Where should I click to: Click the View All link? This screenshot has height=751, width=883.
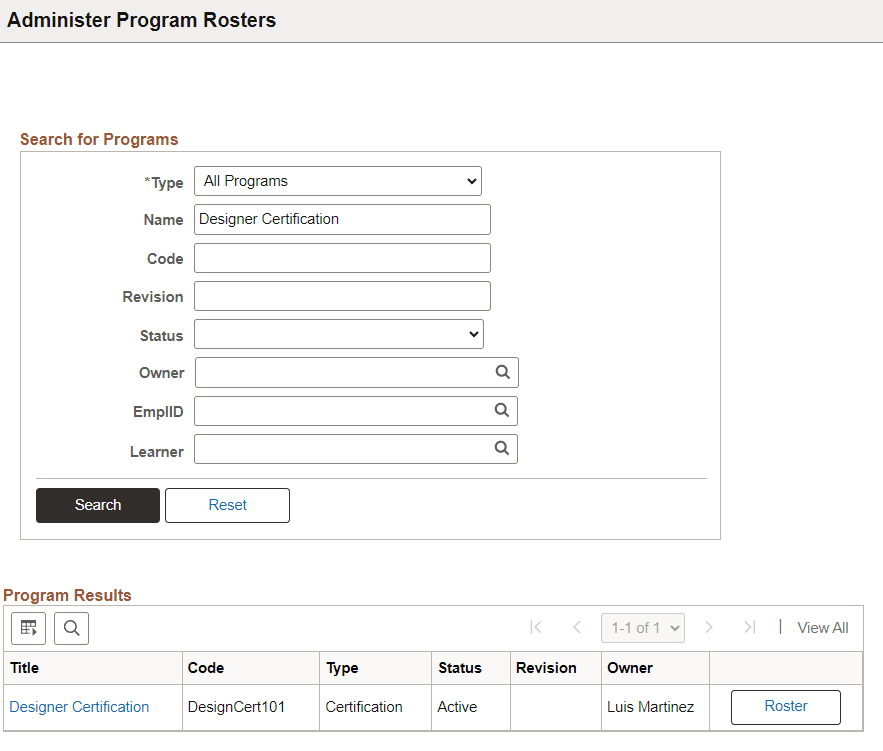coord(822,627)
